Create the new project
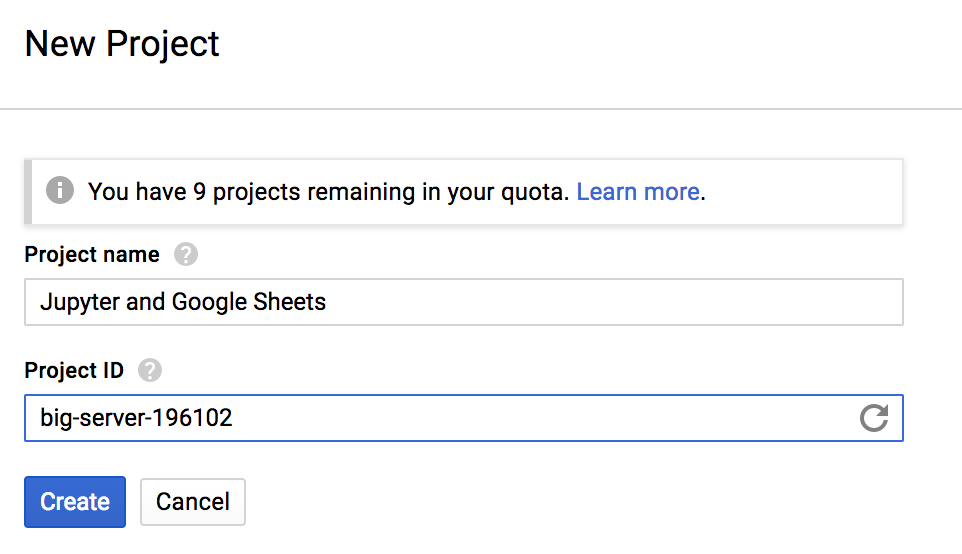Screen dimensions: 962x554 click(75, 502)
